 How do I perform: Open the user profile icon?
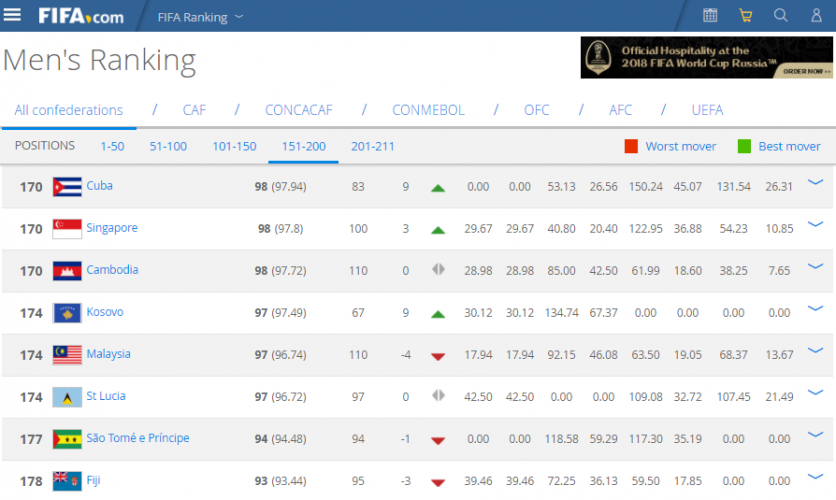816,15
